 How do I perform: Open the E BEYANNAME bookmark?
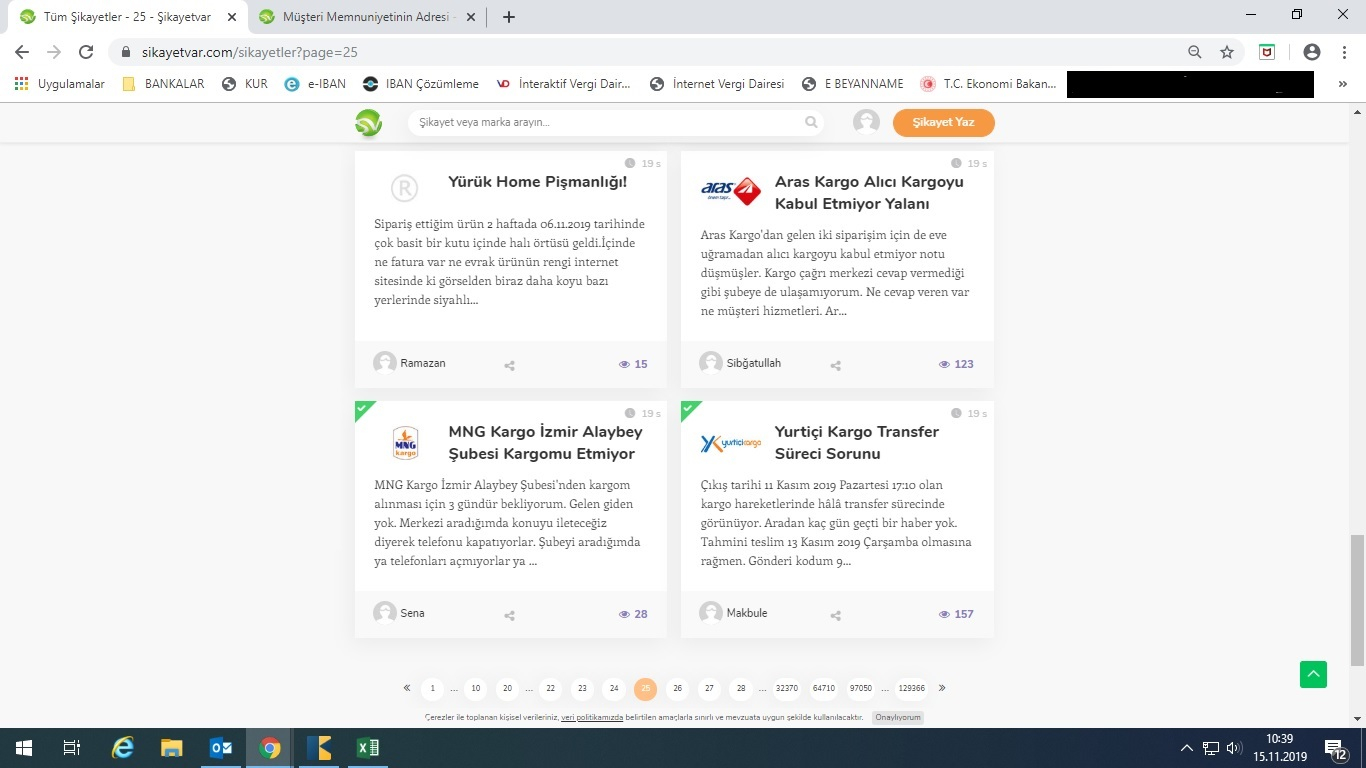[853, 84]
